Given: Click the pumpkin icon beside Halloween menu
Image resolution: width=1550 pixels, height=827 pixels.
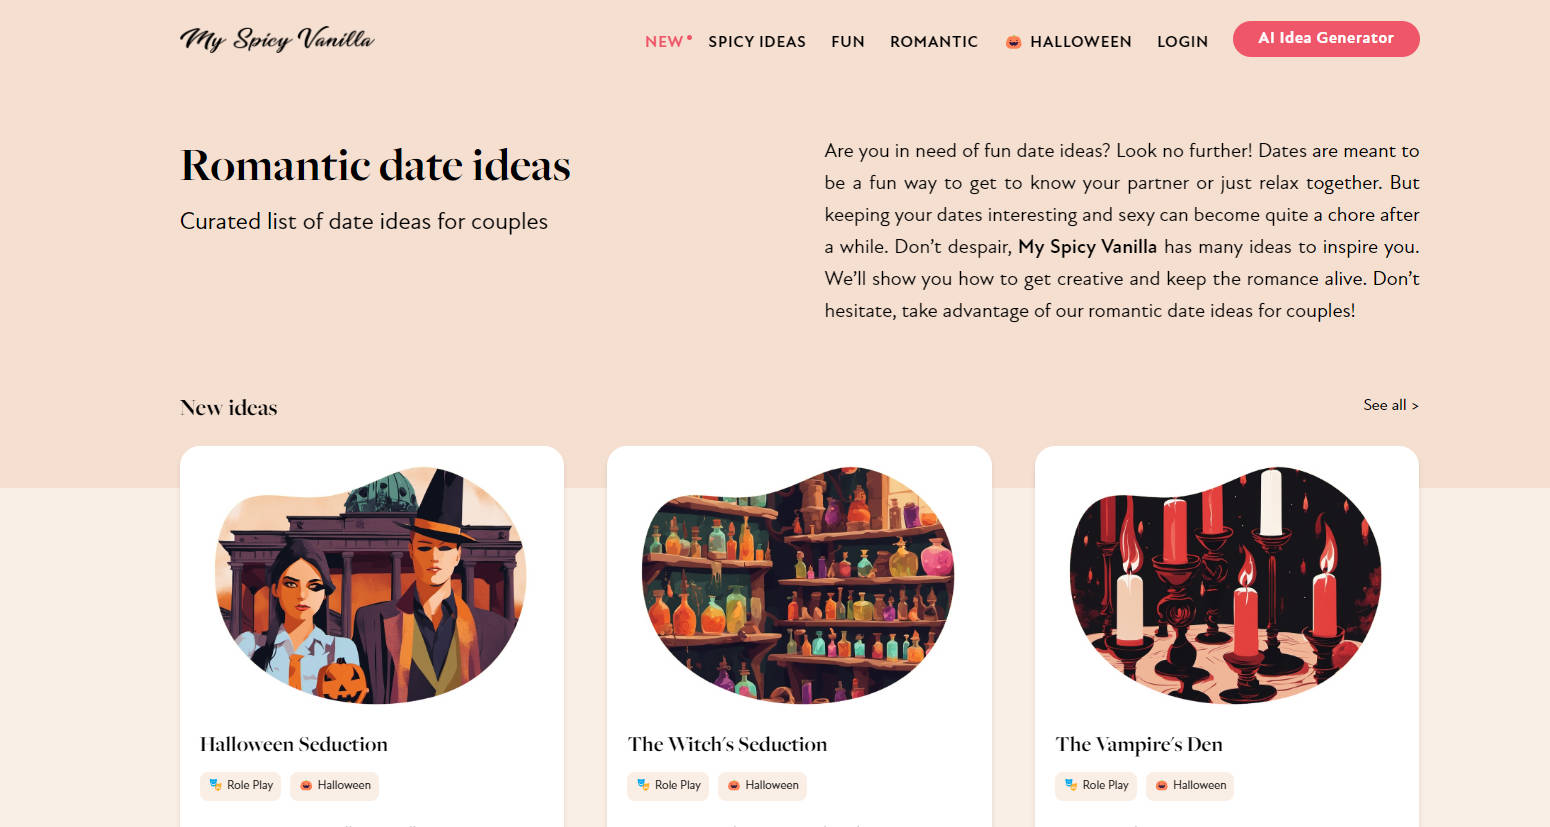Looking at the screenshot, I should click(1013, 42).
